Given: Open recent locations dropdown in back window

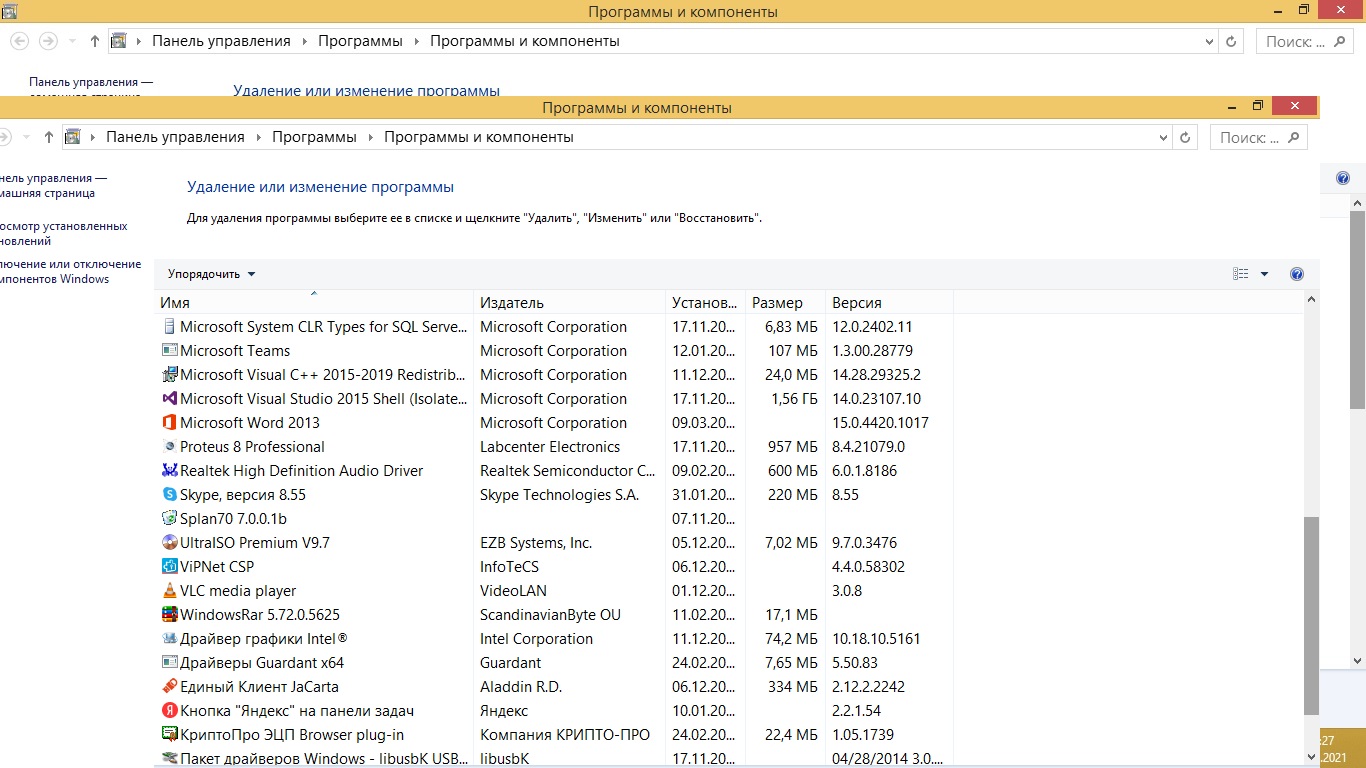Looking at the screenshot, I should click(72, 41).
